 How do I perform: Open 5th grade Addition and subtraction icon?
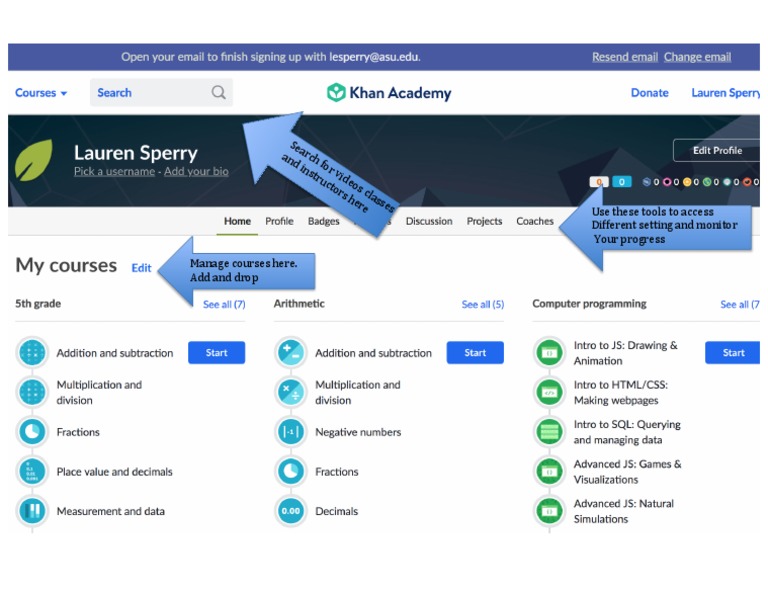click(x=32, y=353)
